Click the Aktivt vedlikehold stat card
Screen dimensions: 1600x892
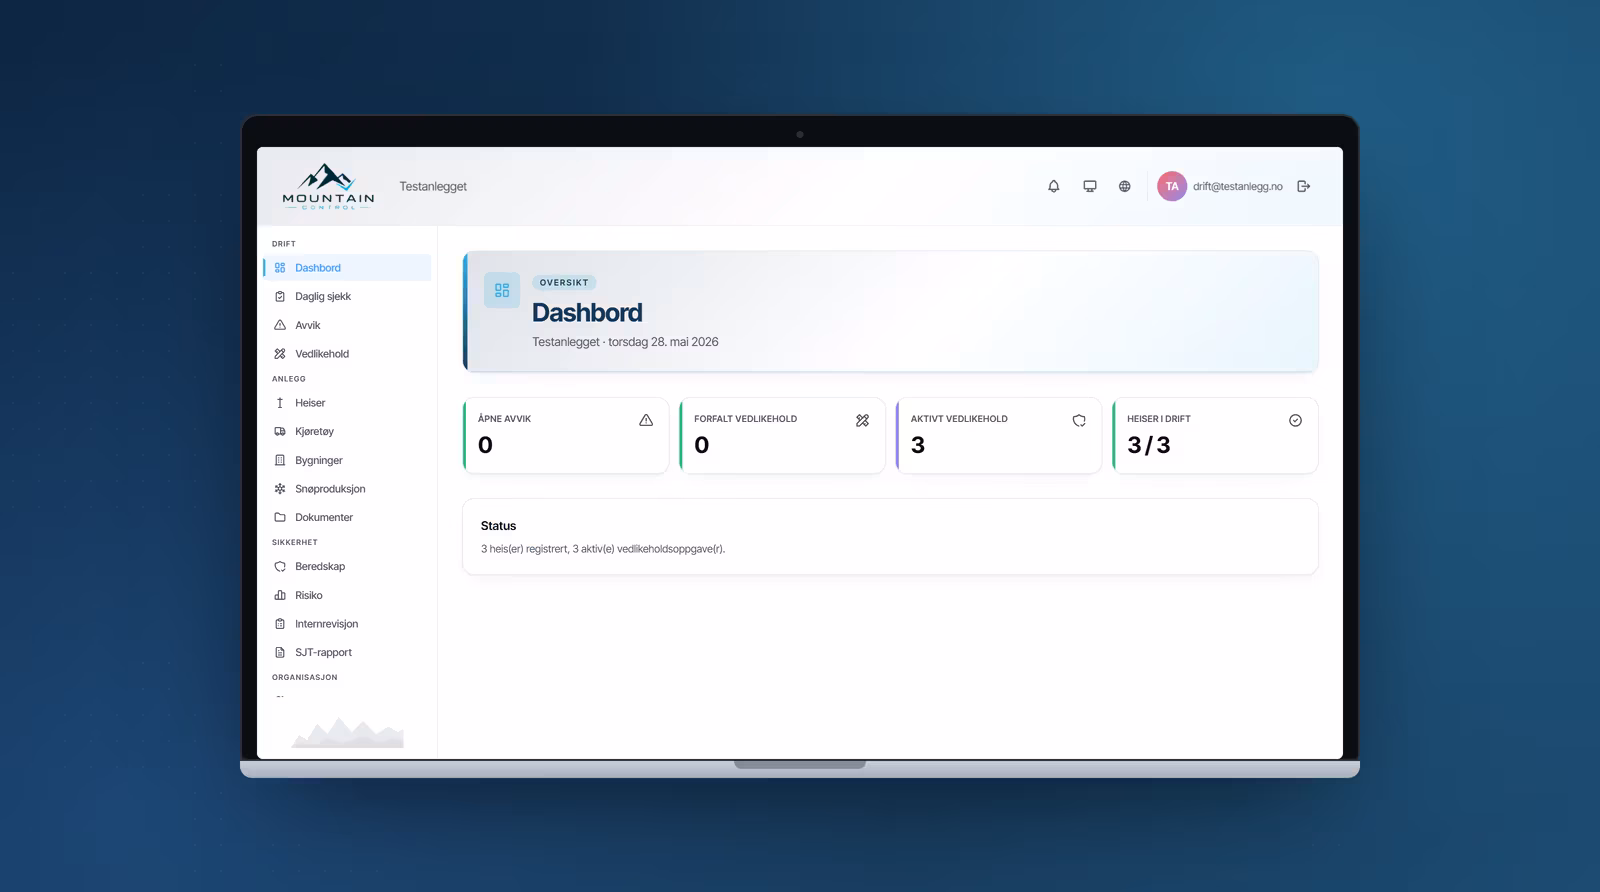(999, 435)
